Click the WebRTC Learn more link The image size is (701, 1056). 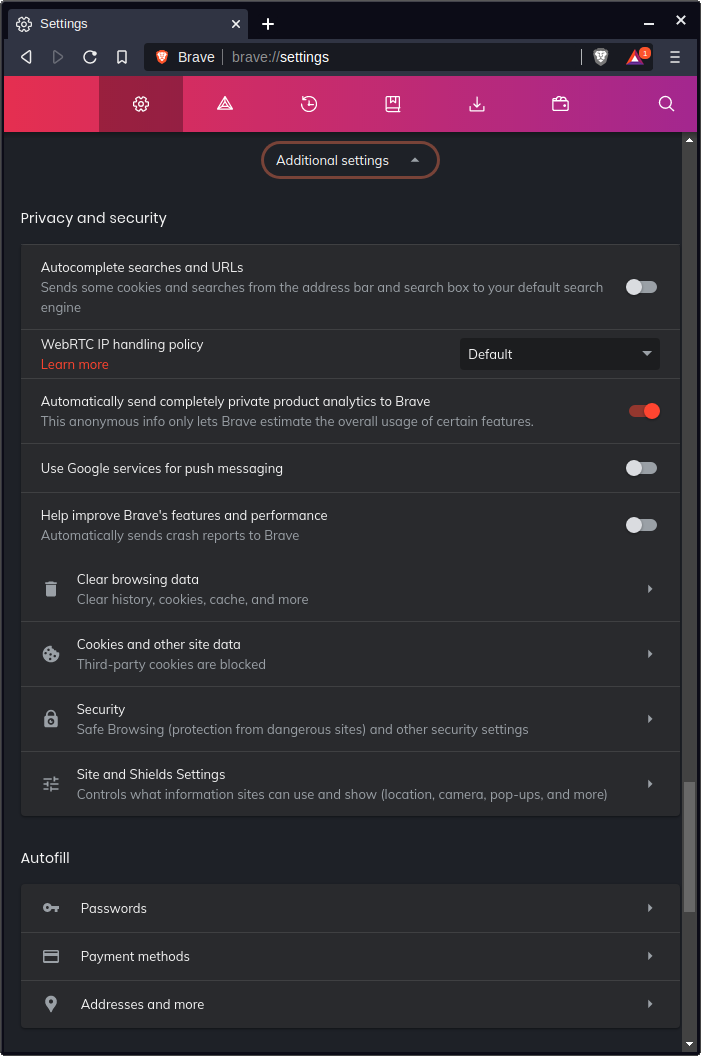[75, 365]
